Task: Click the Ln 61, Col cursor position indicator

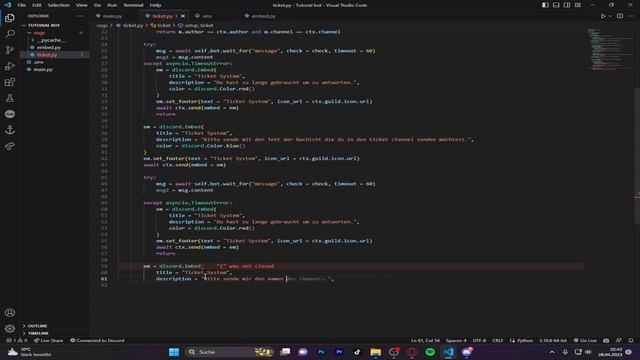Action: point(425,340)
